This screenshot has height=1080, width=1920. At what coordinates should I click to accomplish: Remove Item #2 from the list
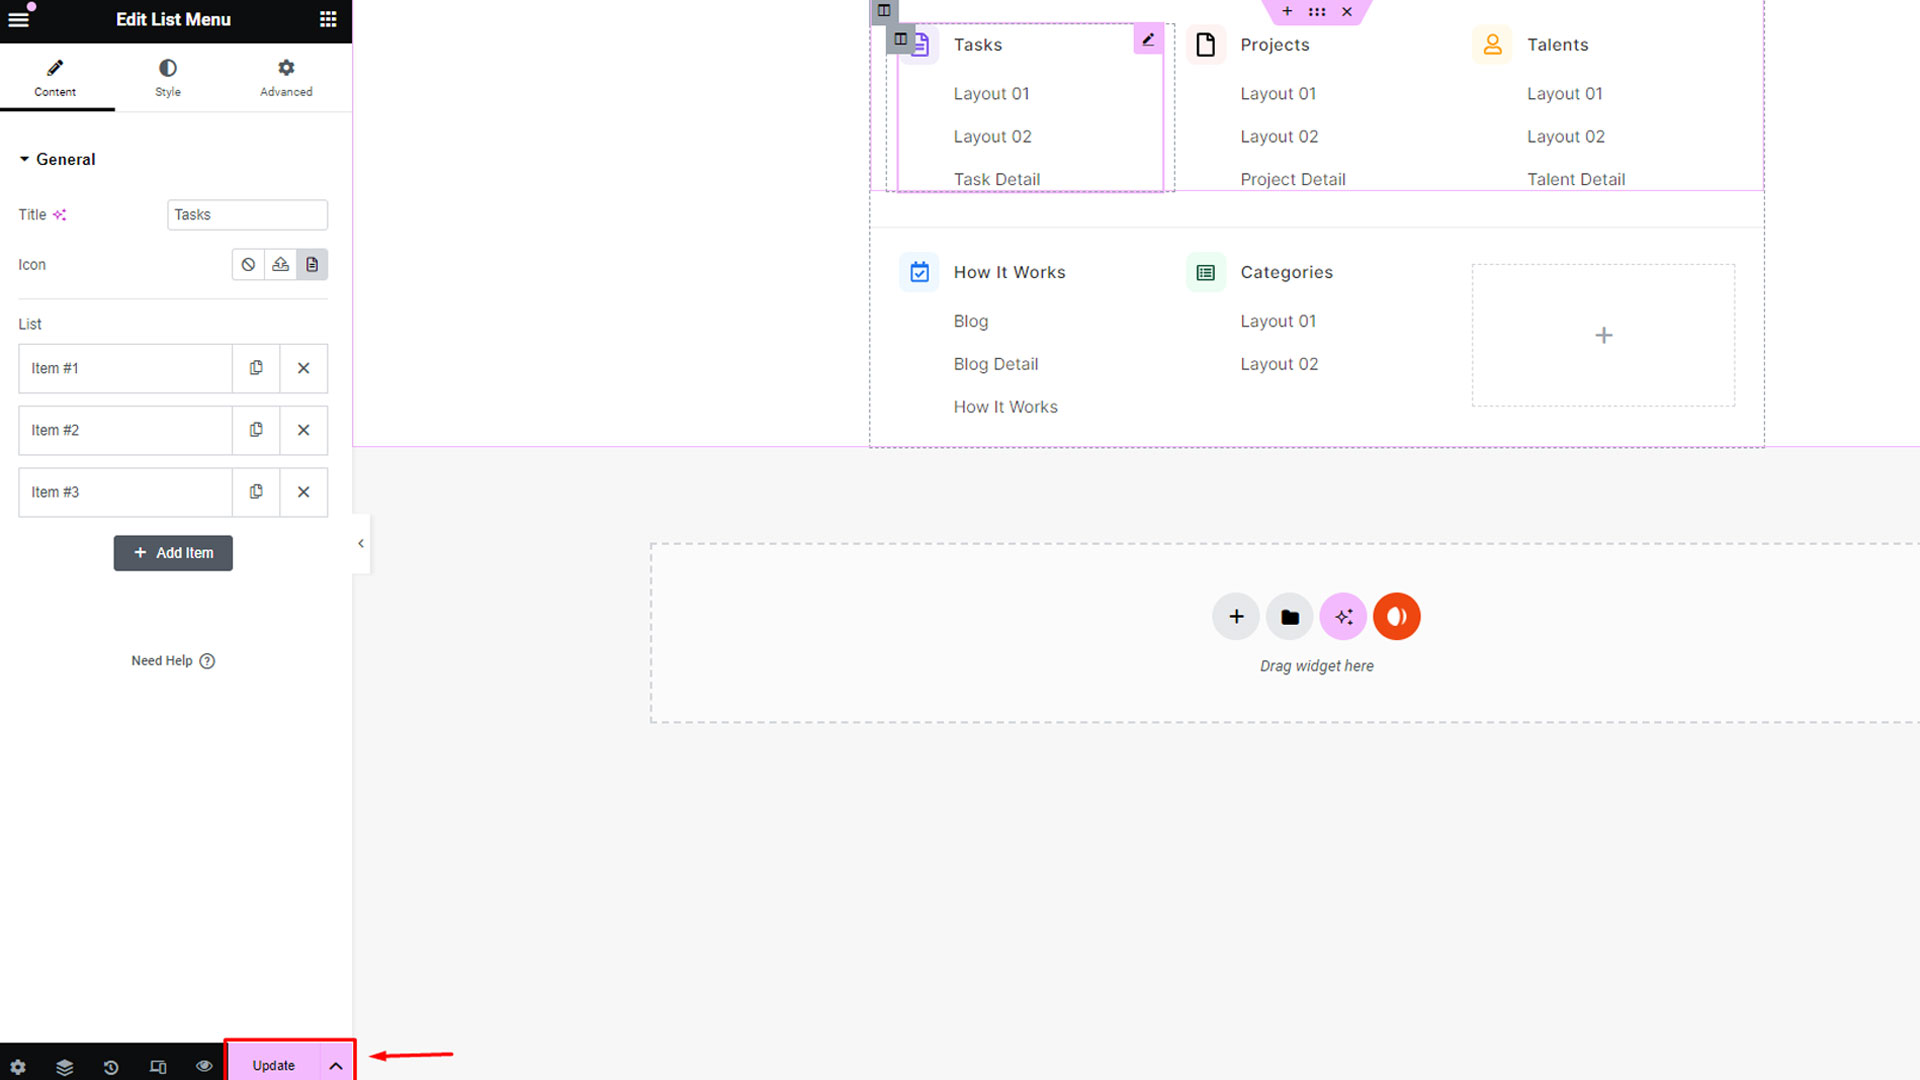pos(303,430)
